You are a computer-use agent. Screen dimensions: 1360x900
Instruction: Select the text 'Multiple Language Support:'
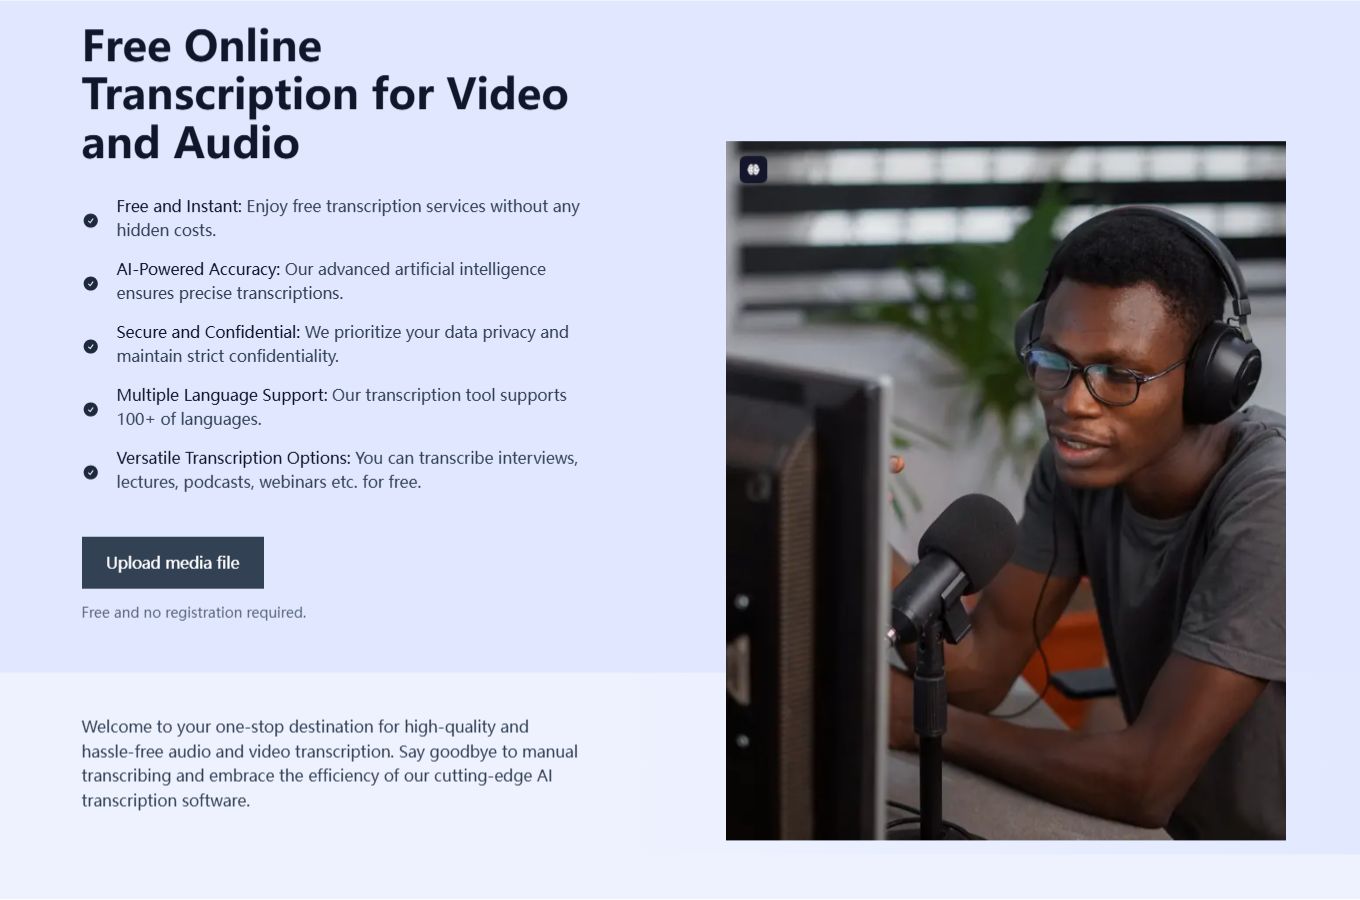pyautogui.click(x=222, y=395)
